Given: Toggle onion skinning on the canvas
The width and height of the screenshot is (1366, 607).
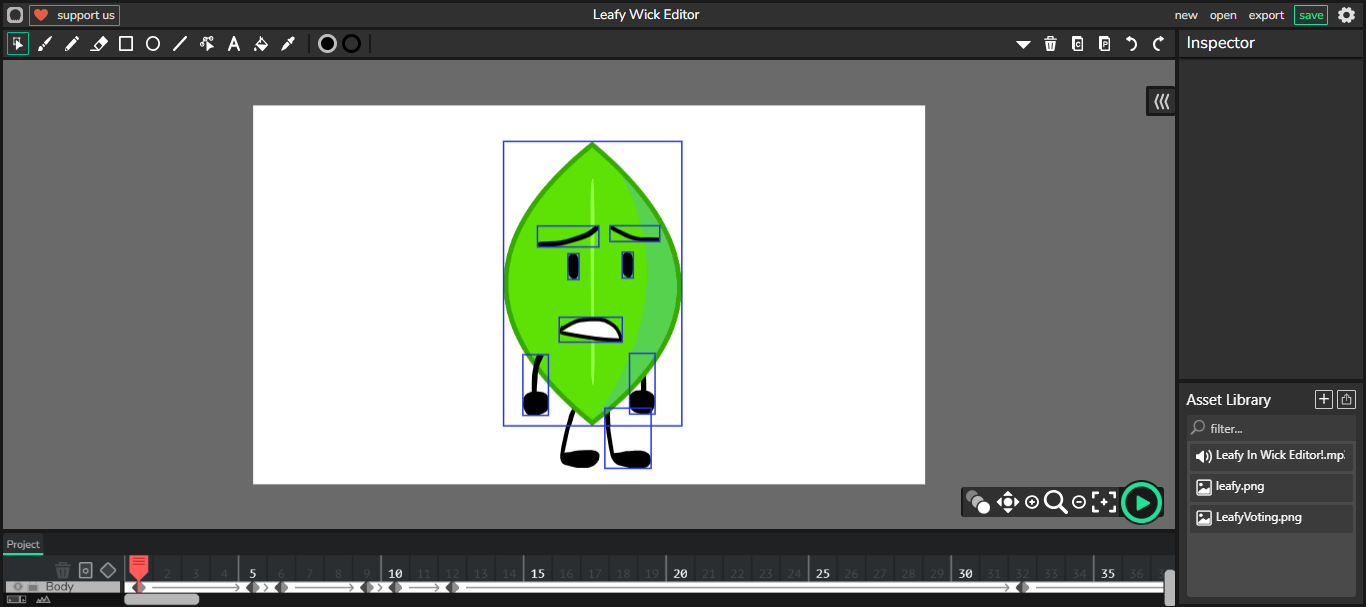Looking at the screenshot, I should tap(978, 502).
